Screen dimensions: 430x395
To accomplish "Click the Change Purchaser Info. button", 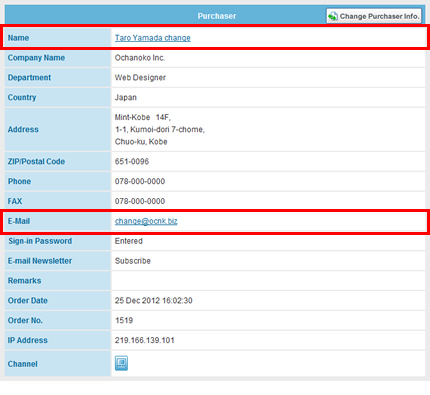I will 374,16.
